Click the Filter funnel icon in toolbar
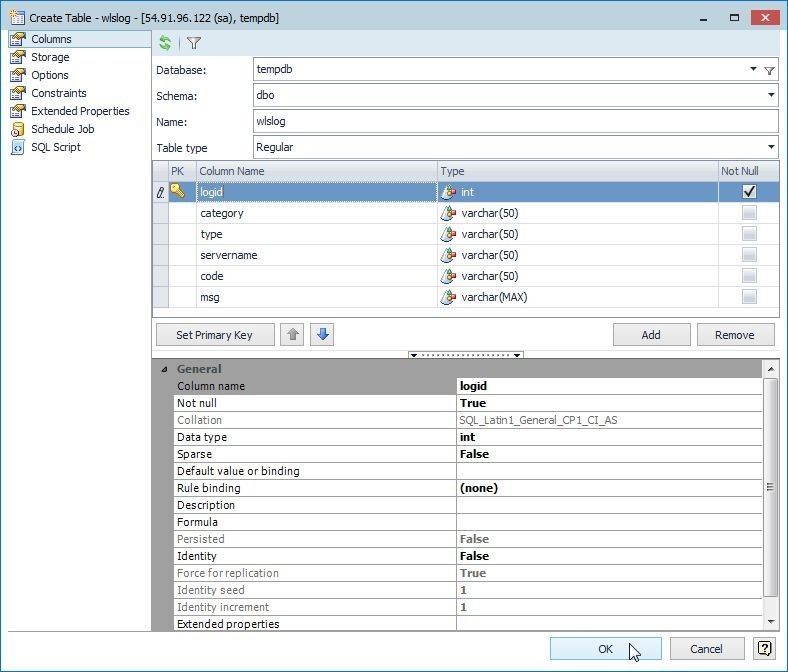 click(x=194, y=43)
